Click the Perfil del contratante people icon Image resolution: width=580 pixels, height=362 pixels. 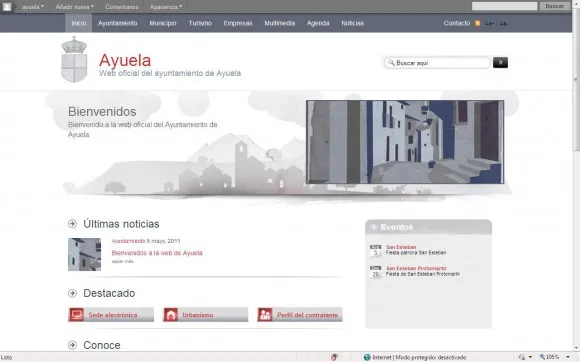(265, 315)
